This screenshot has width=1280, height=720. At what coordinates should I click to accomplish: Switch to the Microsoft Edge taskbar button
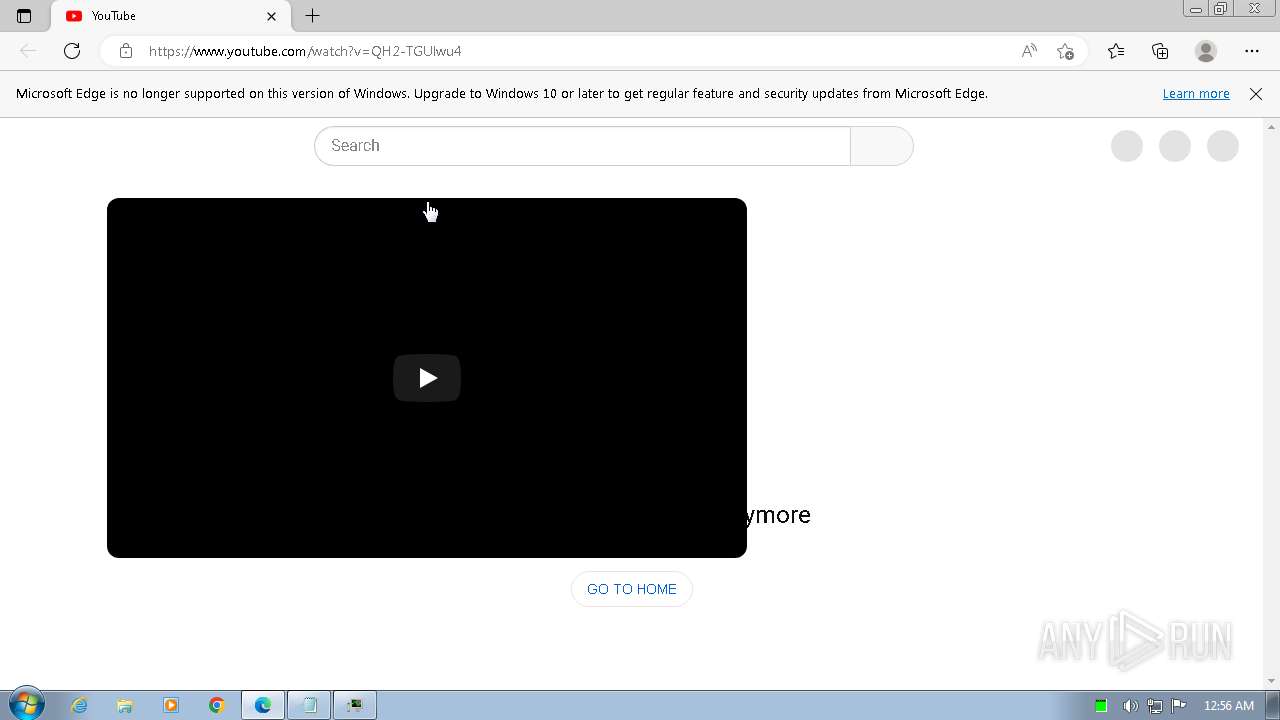coord(263,705)
